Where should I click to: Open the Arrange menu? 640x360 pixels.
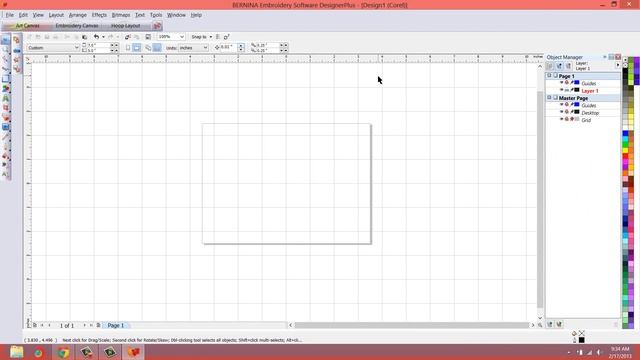tap(78, 15)
